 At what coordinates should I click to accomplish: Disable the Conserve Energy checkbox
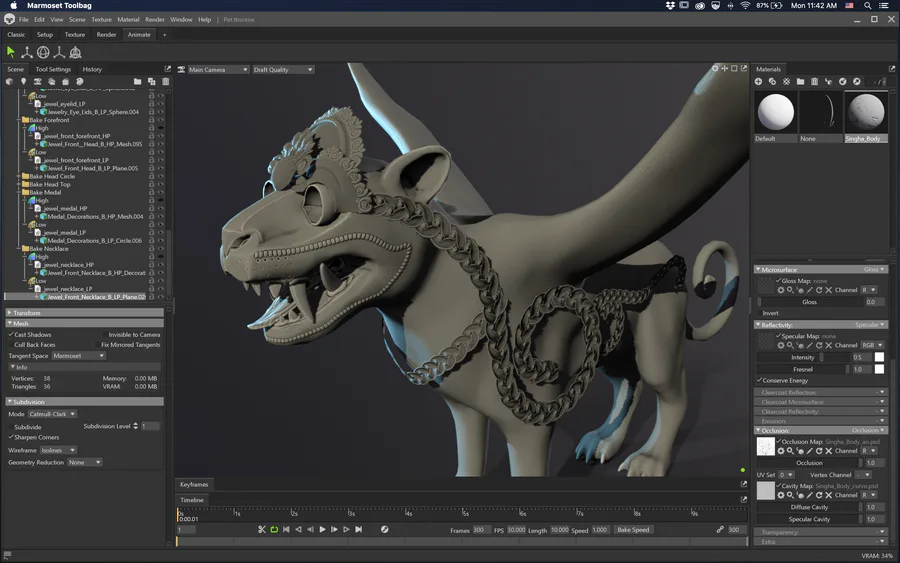coord(760,380)
